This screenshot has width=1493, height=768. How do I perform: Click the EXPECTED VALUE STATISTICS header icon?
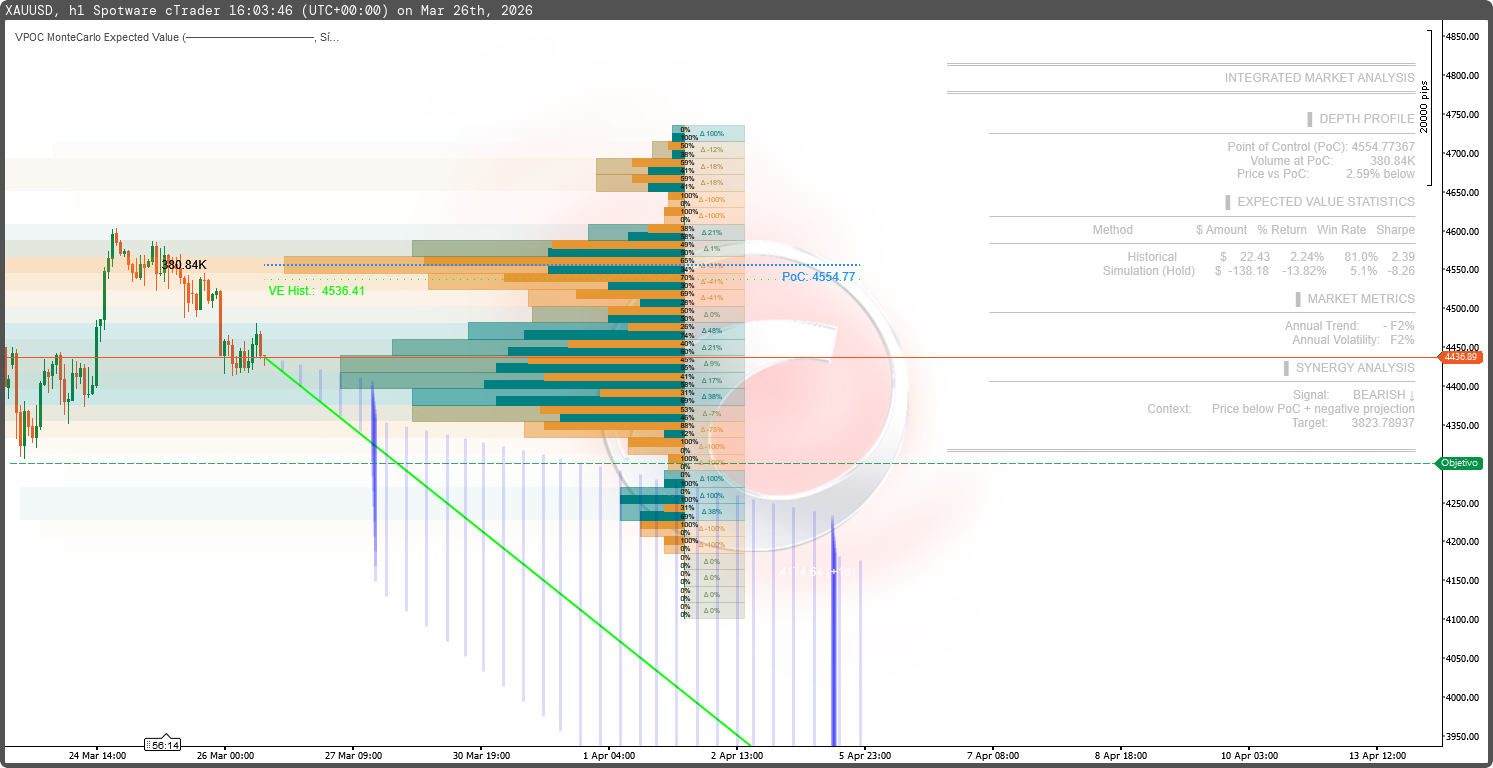point(1227,202)
